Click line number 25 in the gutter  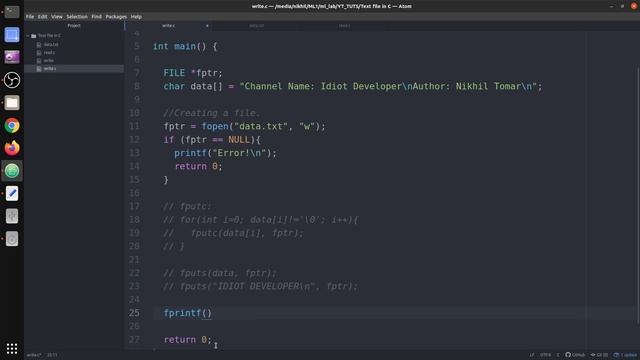coord(134,313)
